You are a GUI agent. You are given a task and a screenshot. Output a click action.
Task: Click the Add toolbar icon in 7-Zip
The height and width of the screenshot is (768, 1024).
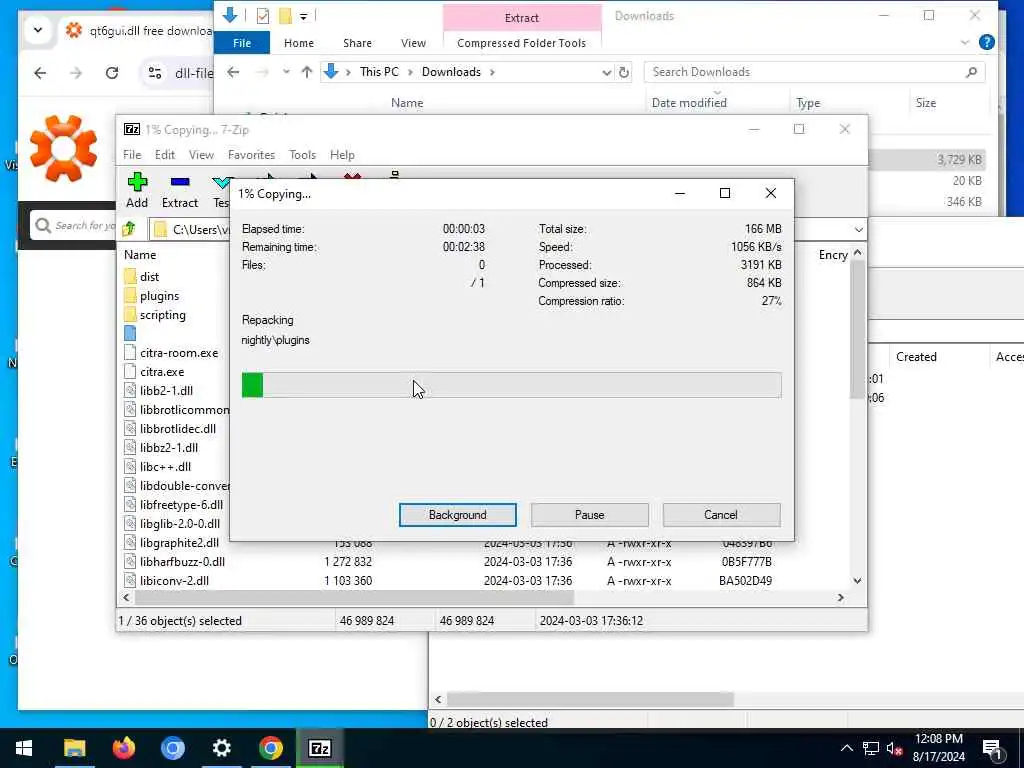click(x=137, y=182)
